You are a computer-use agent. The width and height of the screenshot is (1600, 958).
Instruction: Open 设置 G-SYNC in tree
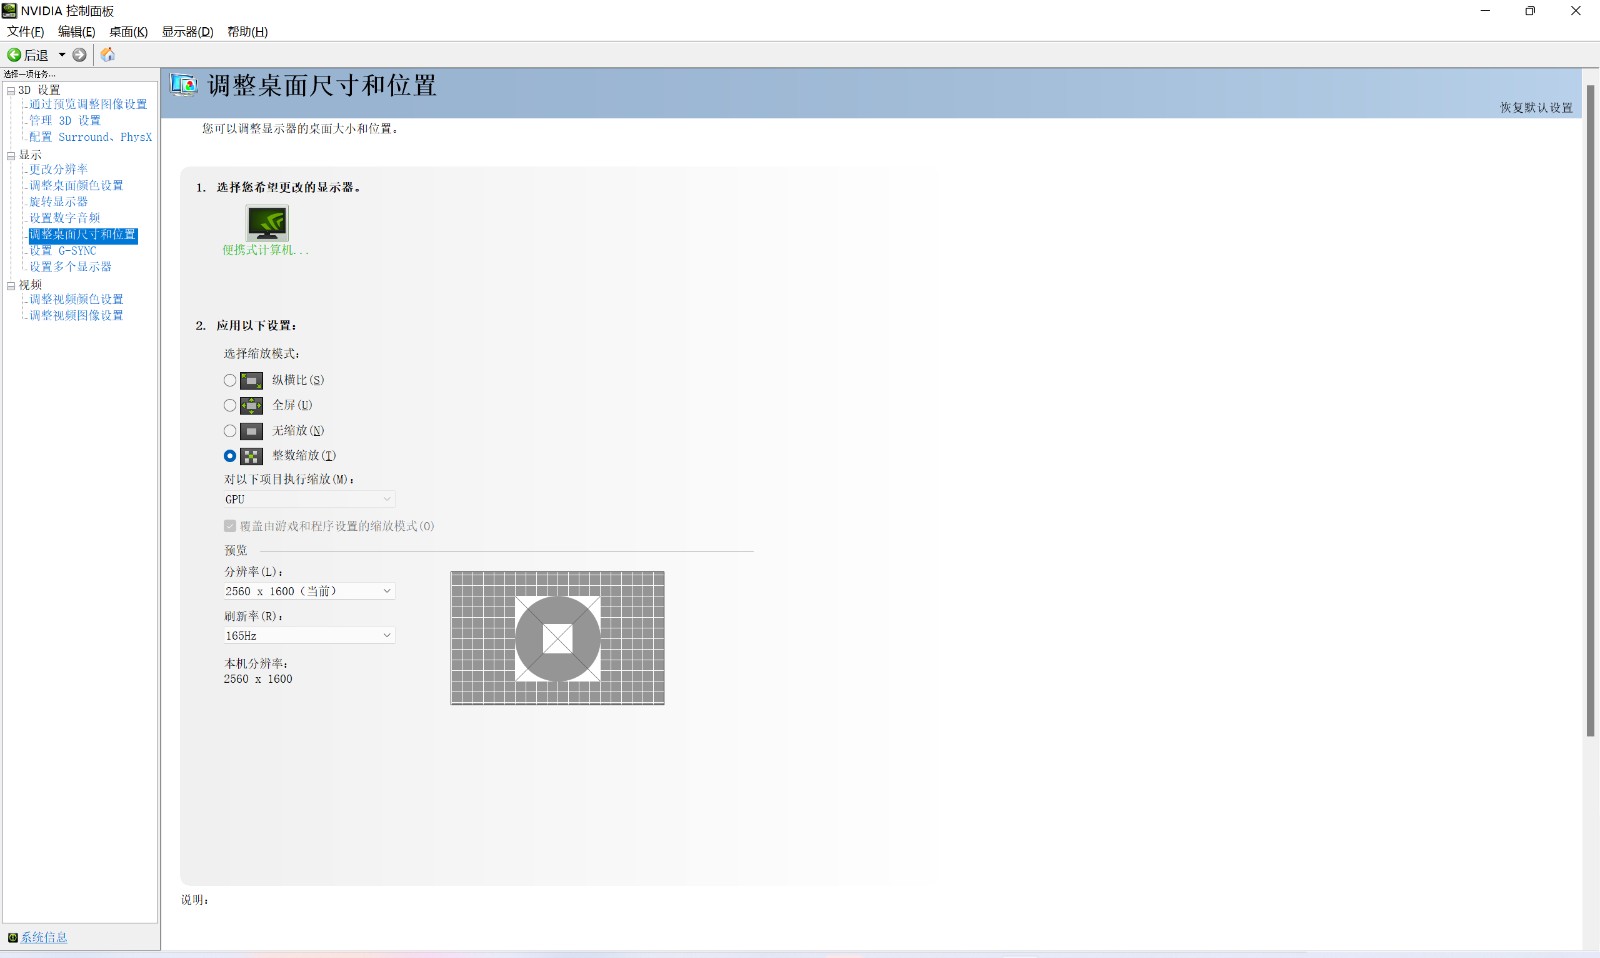[62, 251]
